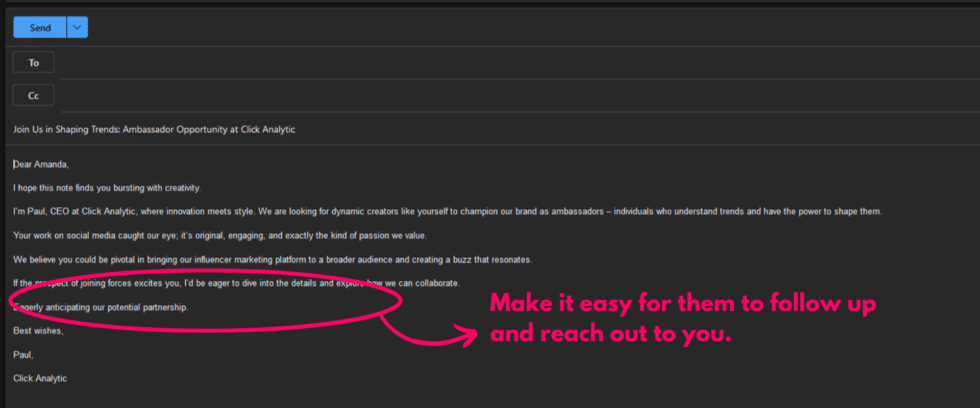Open the Send options dropdown arrow

pyautogui.click(x=77, y=28)
